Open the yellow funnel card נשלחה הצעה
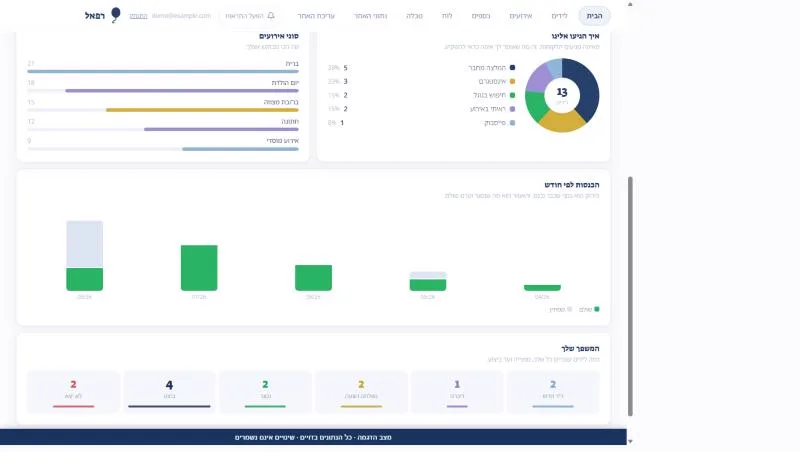 361,392
